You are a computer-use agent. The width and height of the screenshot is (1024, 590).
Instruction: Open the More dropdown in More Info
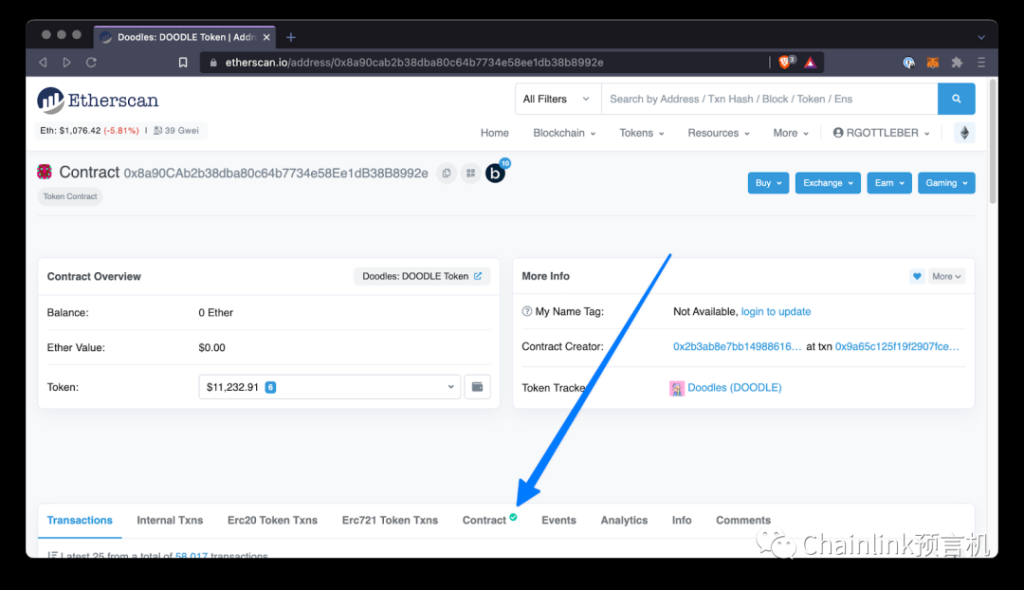coord(946,276)
